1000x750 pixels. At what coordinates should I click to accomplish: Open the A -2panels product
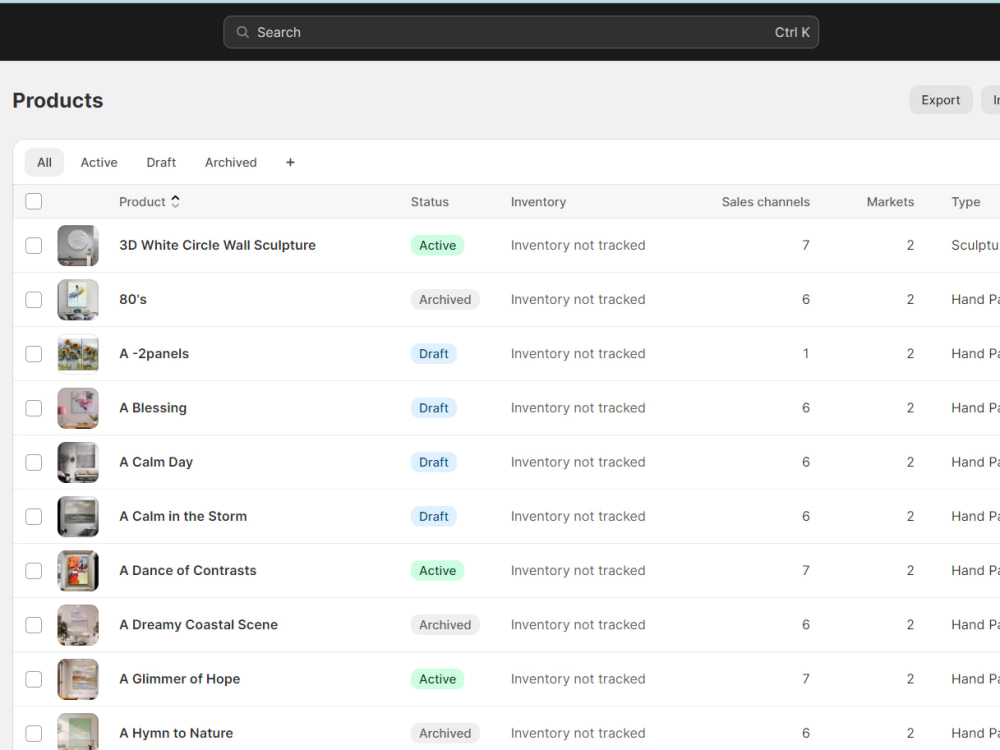pos(154,354)
